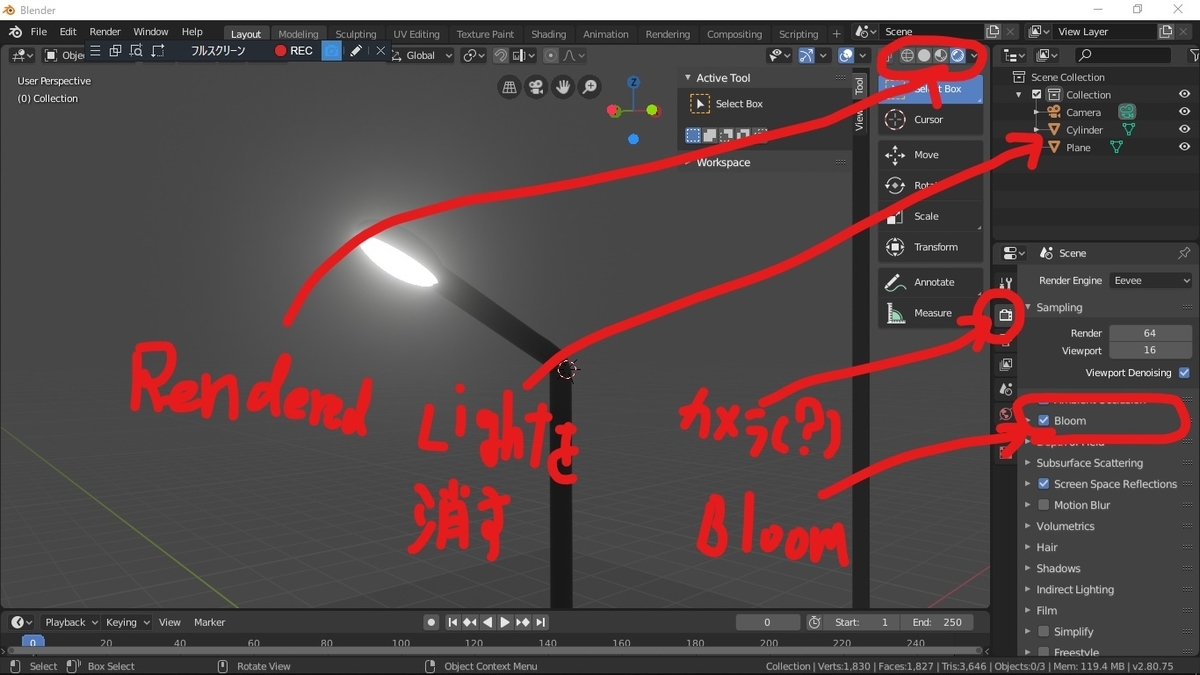Open the Playback dropdown in timeline
This screenshot has height=675, width=1200.
(71, 622)
